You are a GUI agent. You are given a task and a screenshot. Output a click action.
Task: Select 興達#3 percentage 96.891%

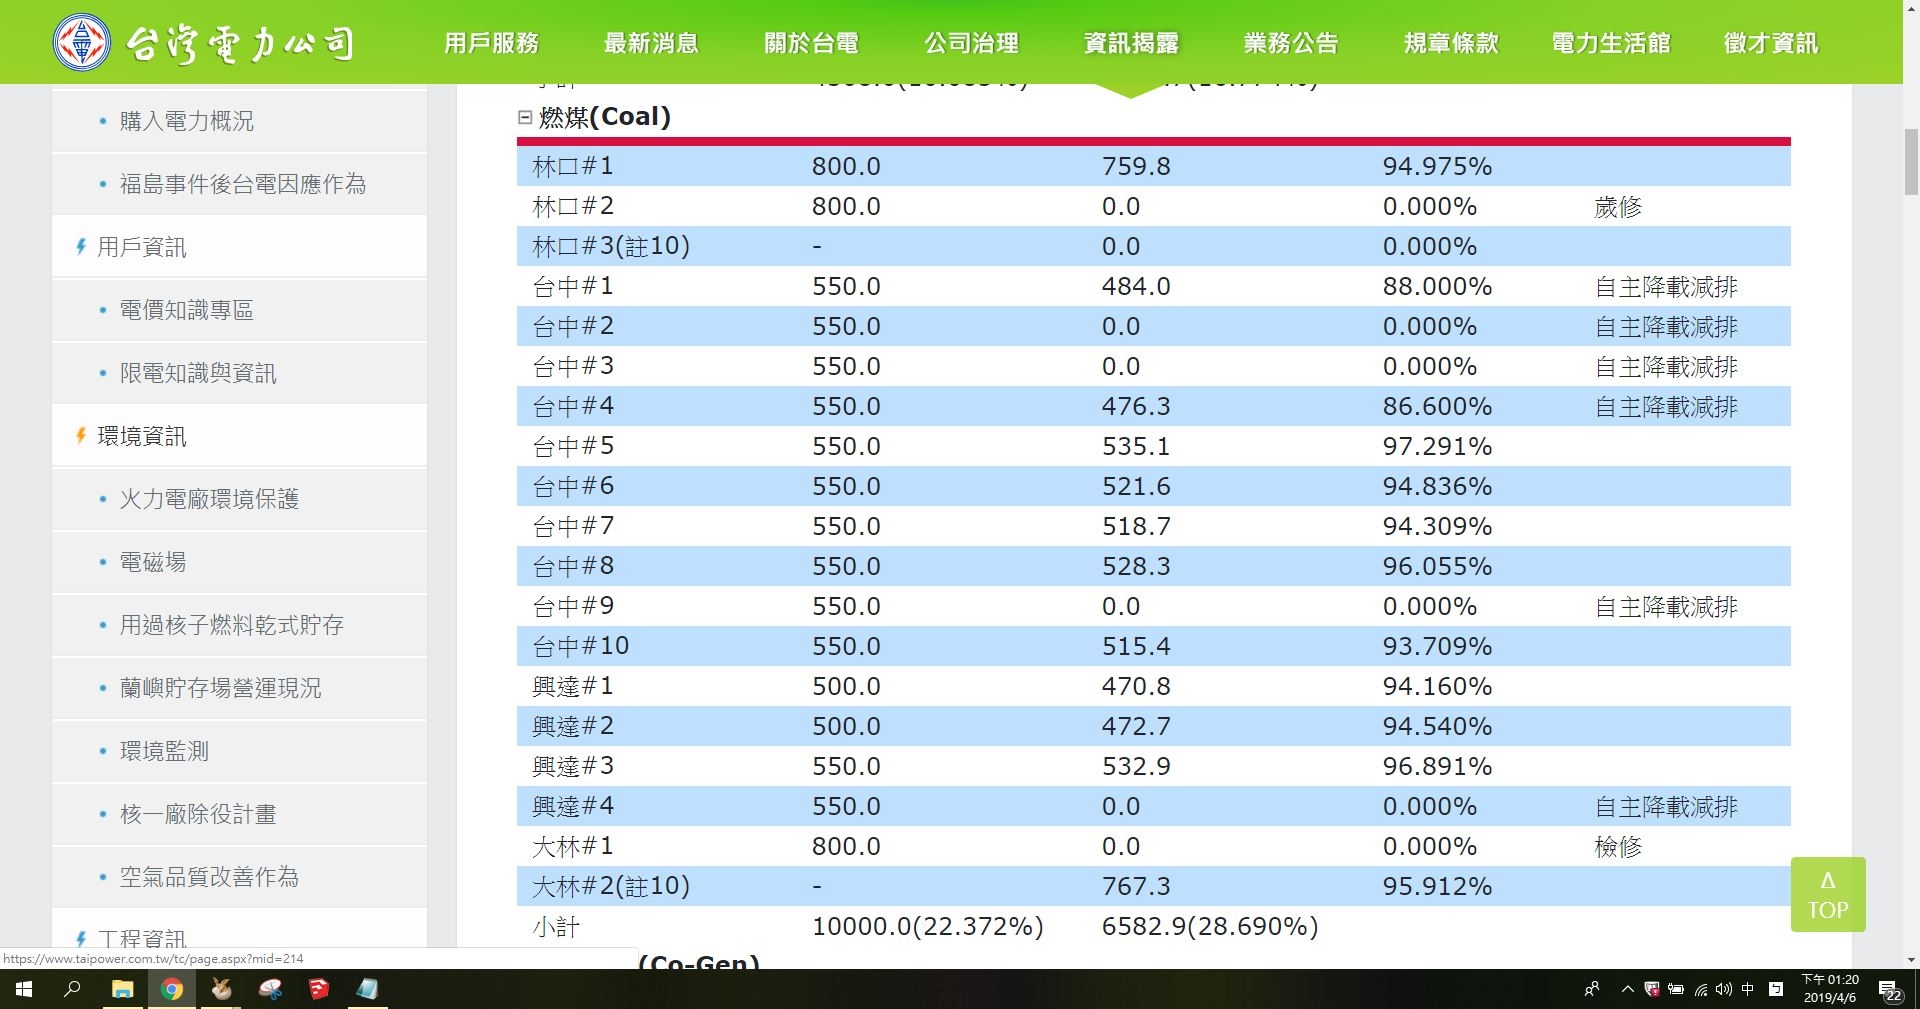coord(1437,766)
